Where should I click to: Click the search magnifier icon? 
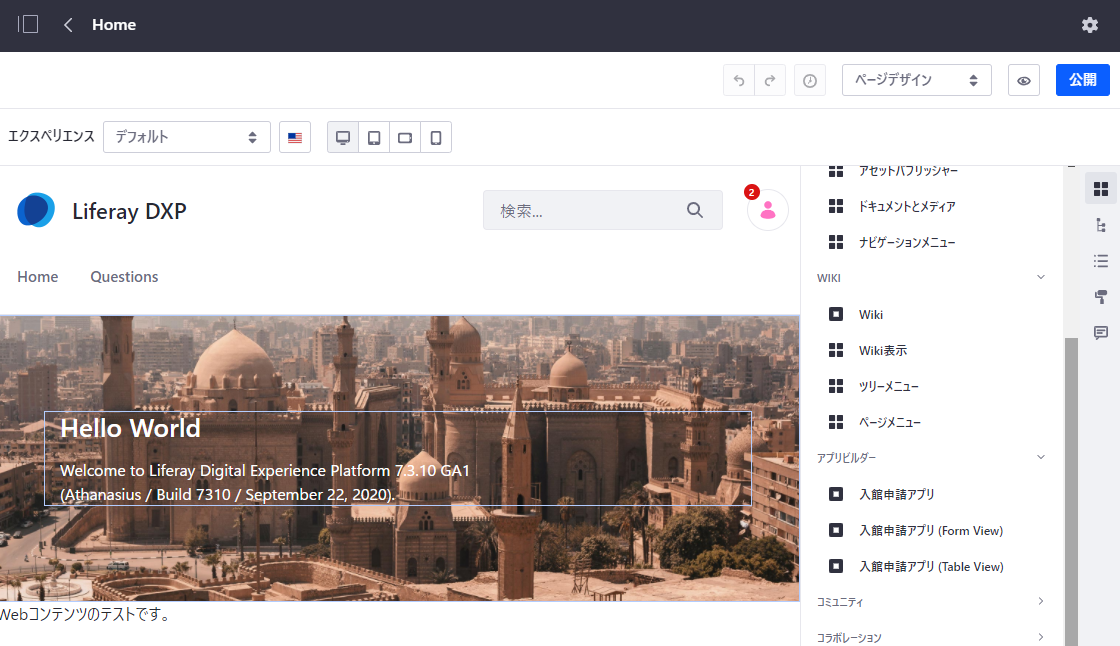click(x=695, y=210)
